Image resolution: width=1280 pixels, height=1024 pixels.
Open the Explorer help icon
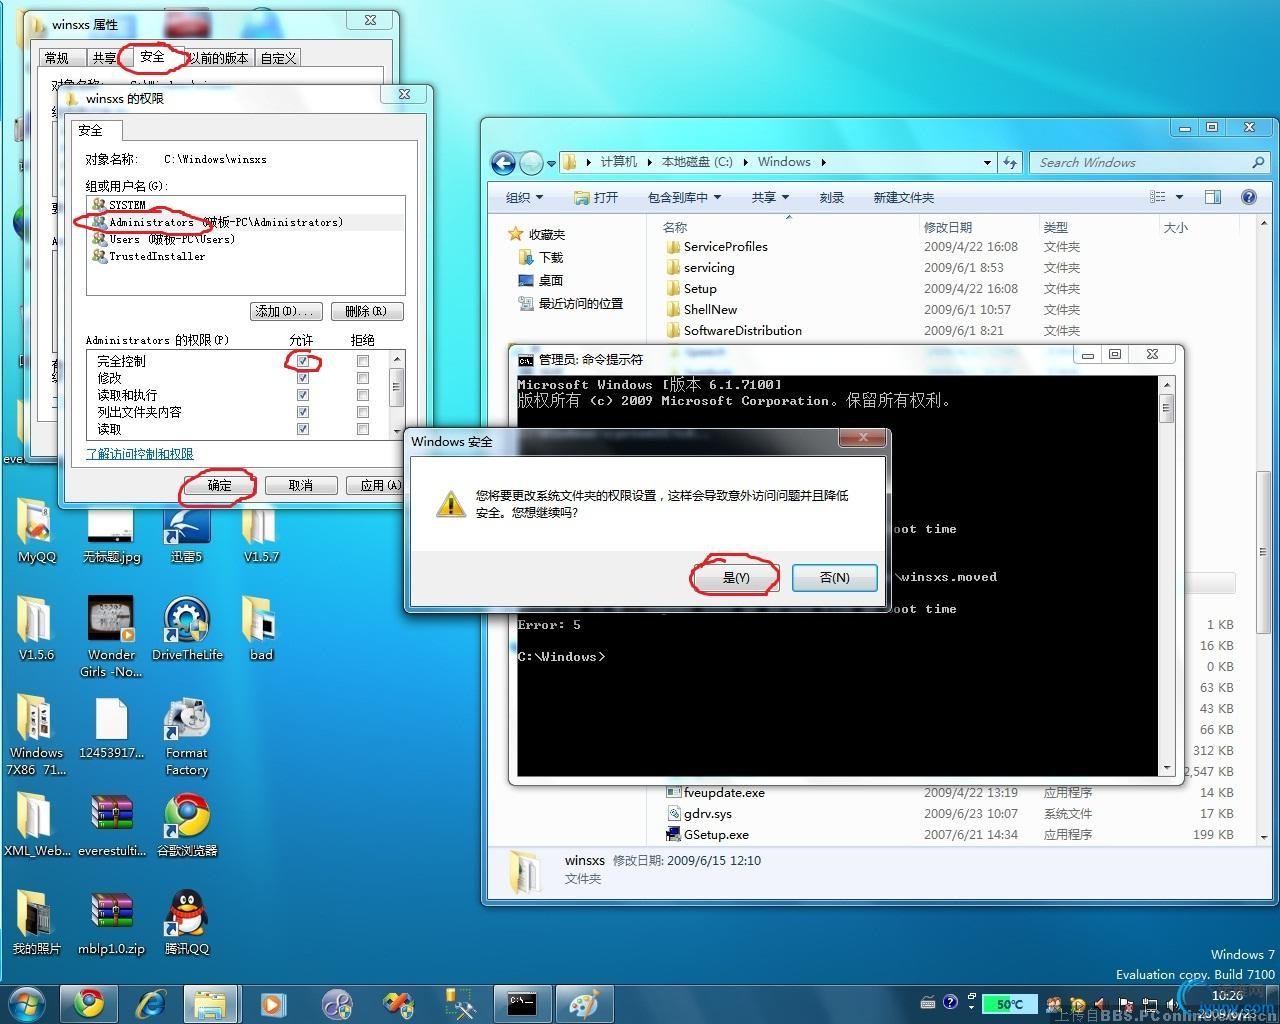coord(1248,197)
